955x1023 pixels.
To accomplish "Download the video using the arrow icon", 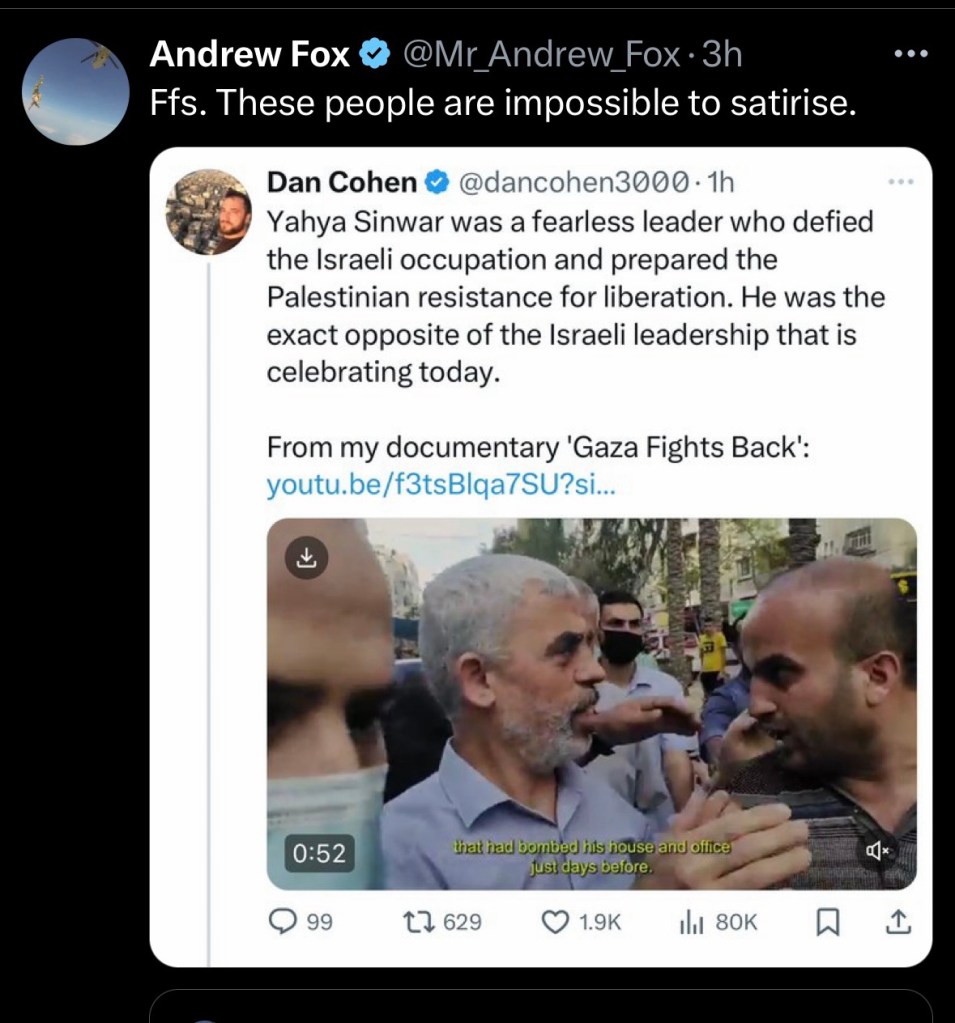I will tap(307, 556).
